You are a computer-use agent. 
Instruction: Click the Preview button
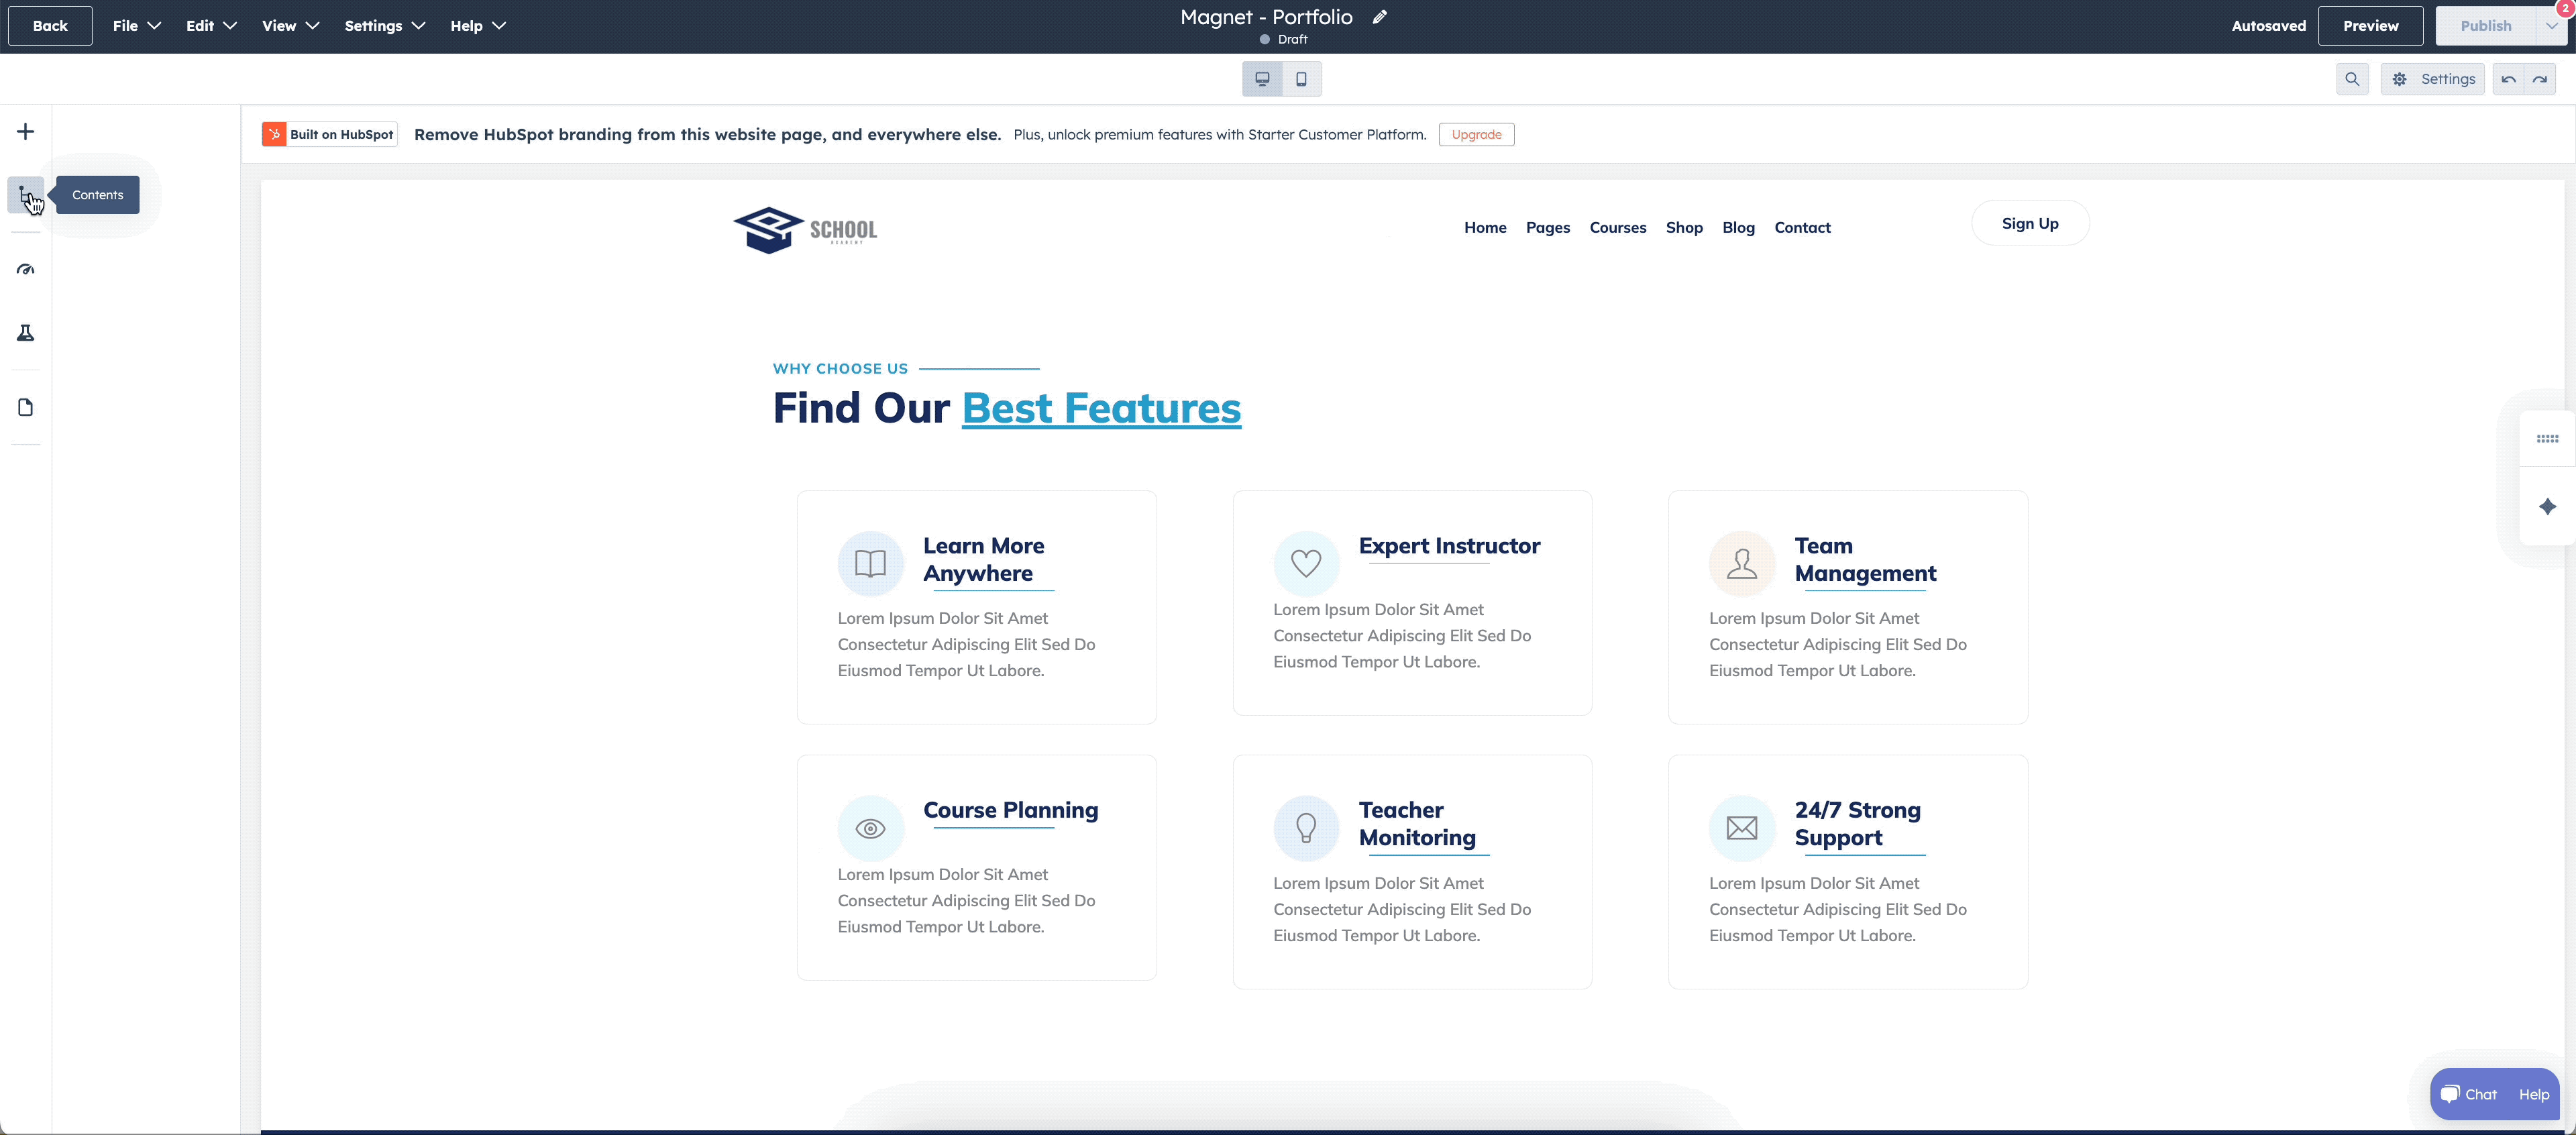(x=2370, y=26)
